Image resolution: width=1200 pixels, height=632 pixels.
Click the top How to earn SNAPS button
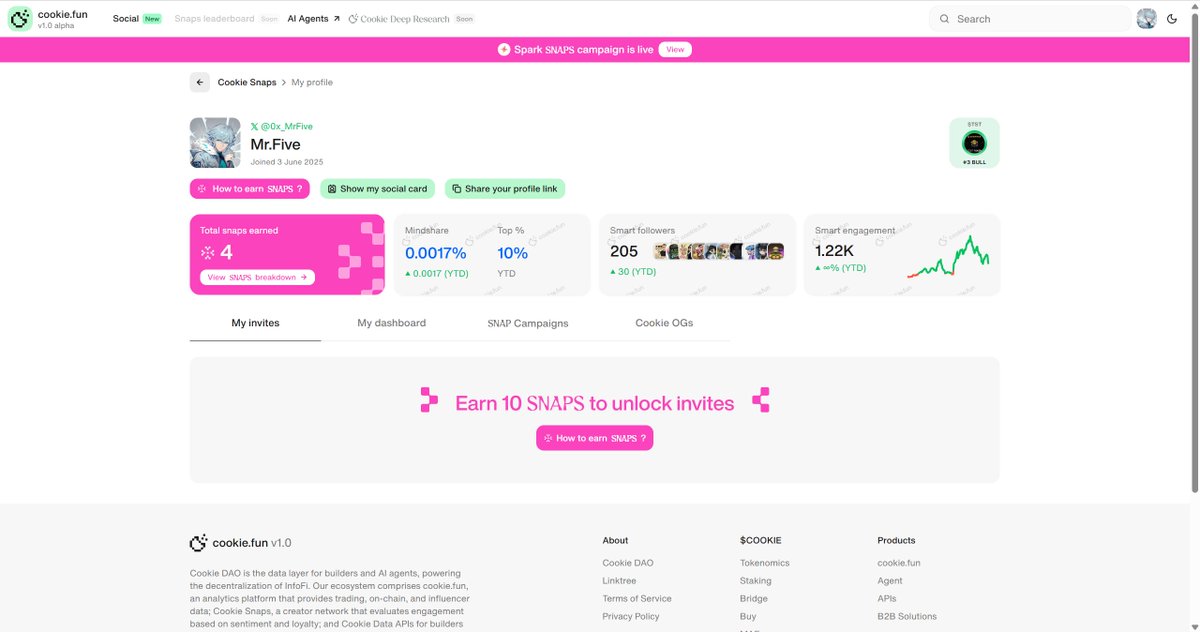(251, 188)
